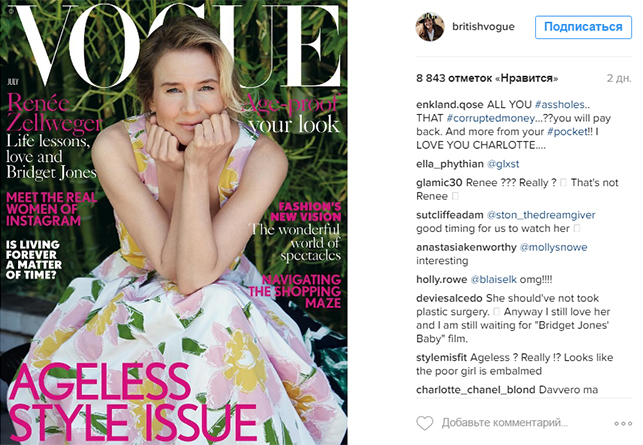Open commenter glamic30 profile
The width and height of the screenshot is (643, 445).
coord(439,183)
